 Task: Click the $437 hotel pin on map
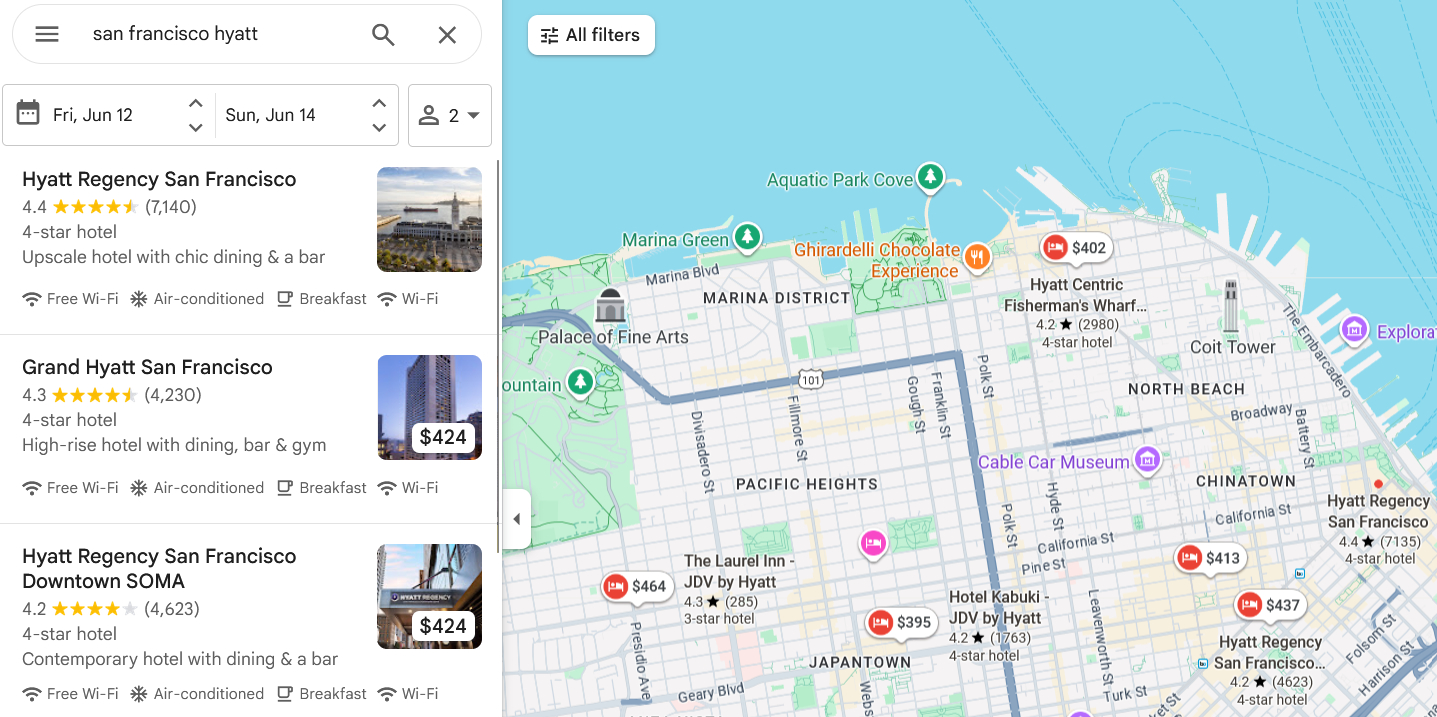point(1270,605)
